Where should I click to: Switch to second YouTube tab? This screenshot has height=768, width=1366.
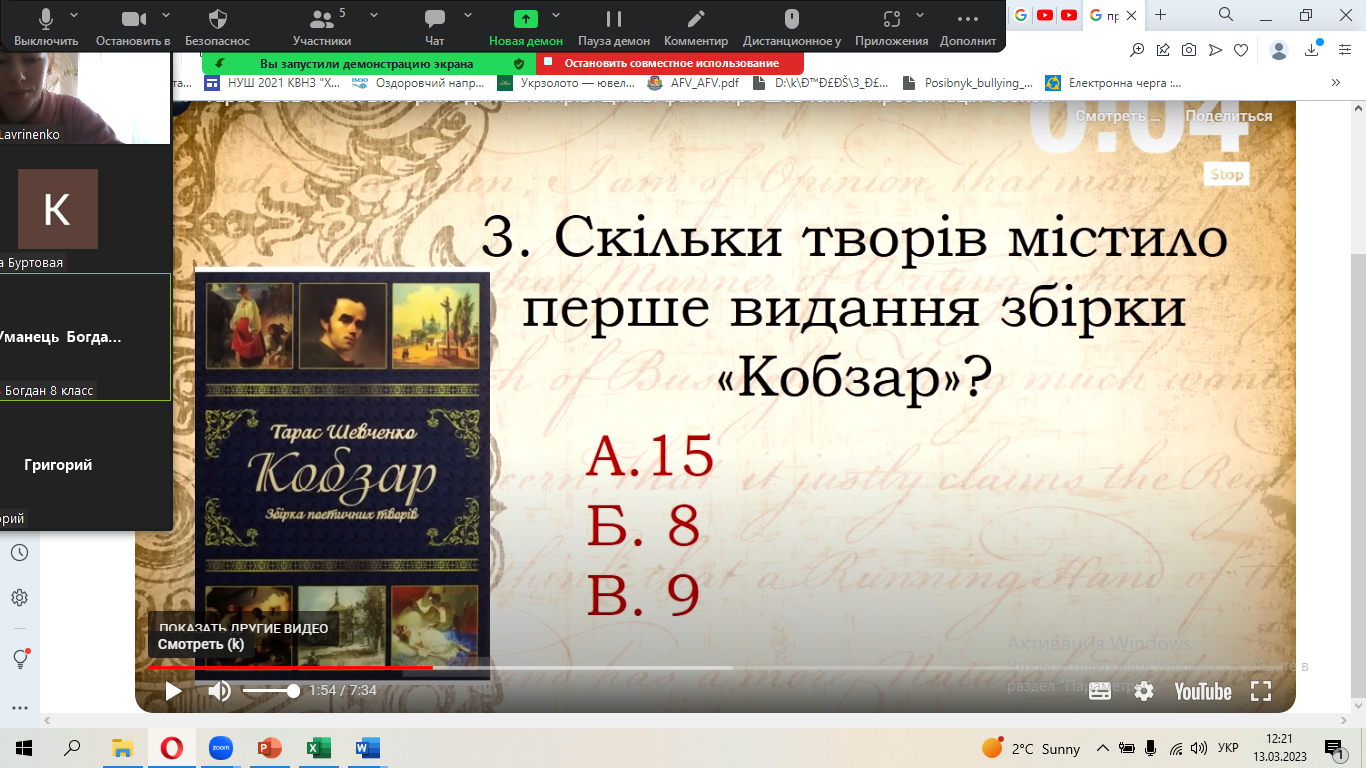click(x=1069, y=15)
